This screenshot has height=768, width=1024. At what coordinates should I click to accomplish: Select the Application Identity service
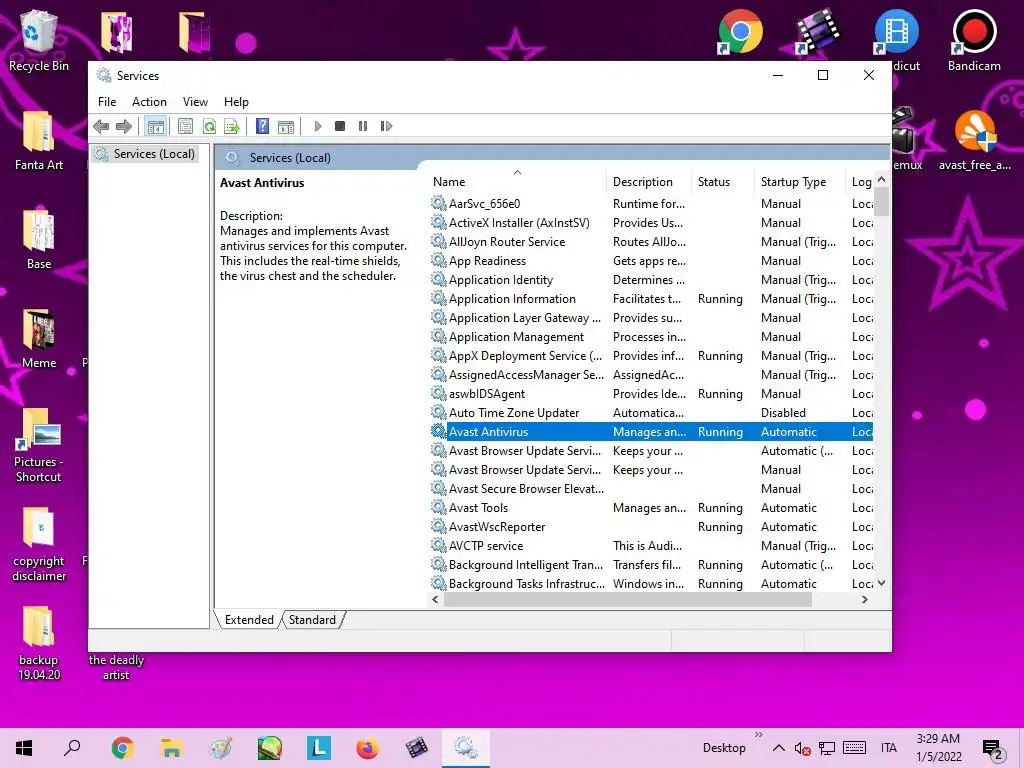coord(651,280)
